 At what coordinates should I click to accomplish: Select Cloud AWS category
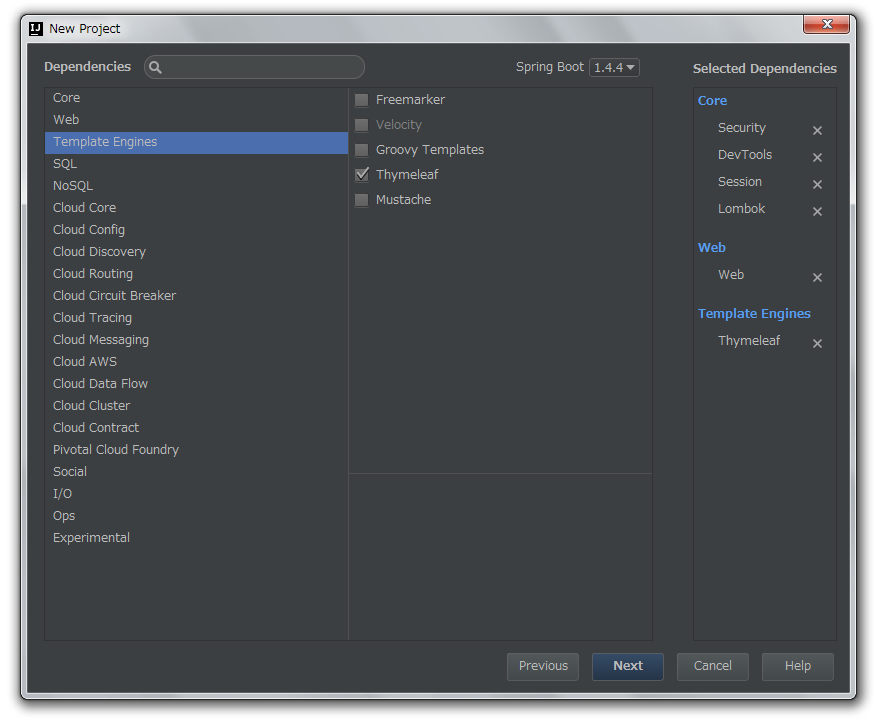click(x=196, y=361)
